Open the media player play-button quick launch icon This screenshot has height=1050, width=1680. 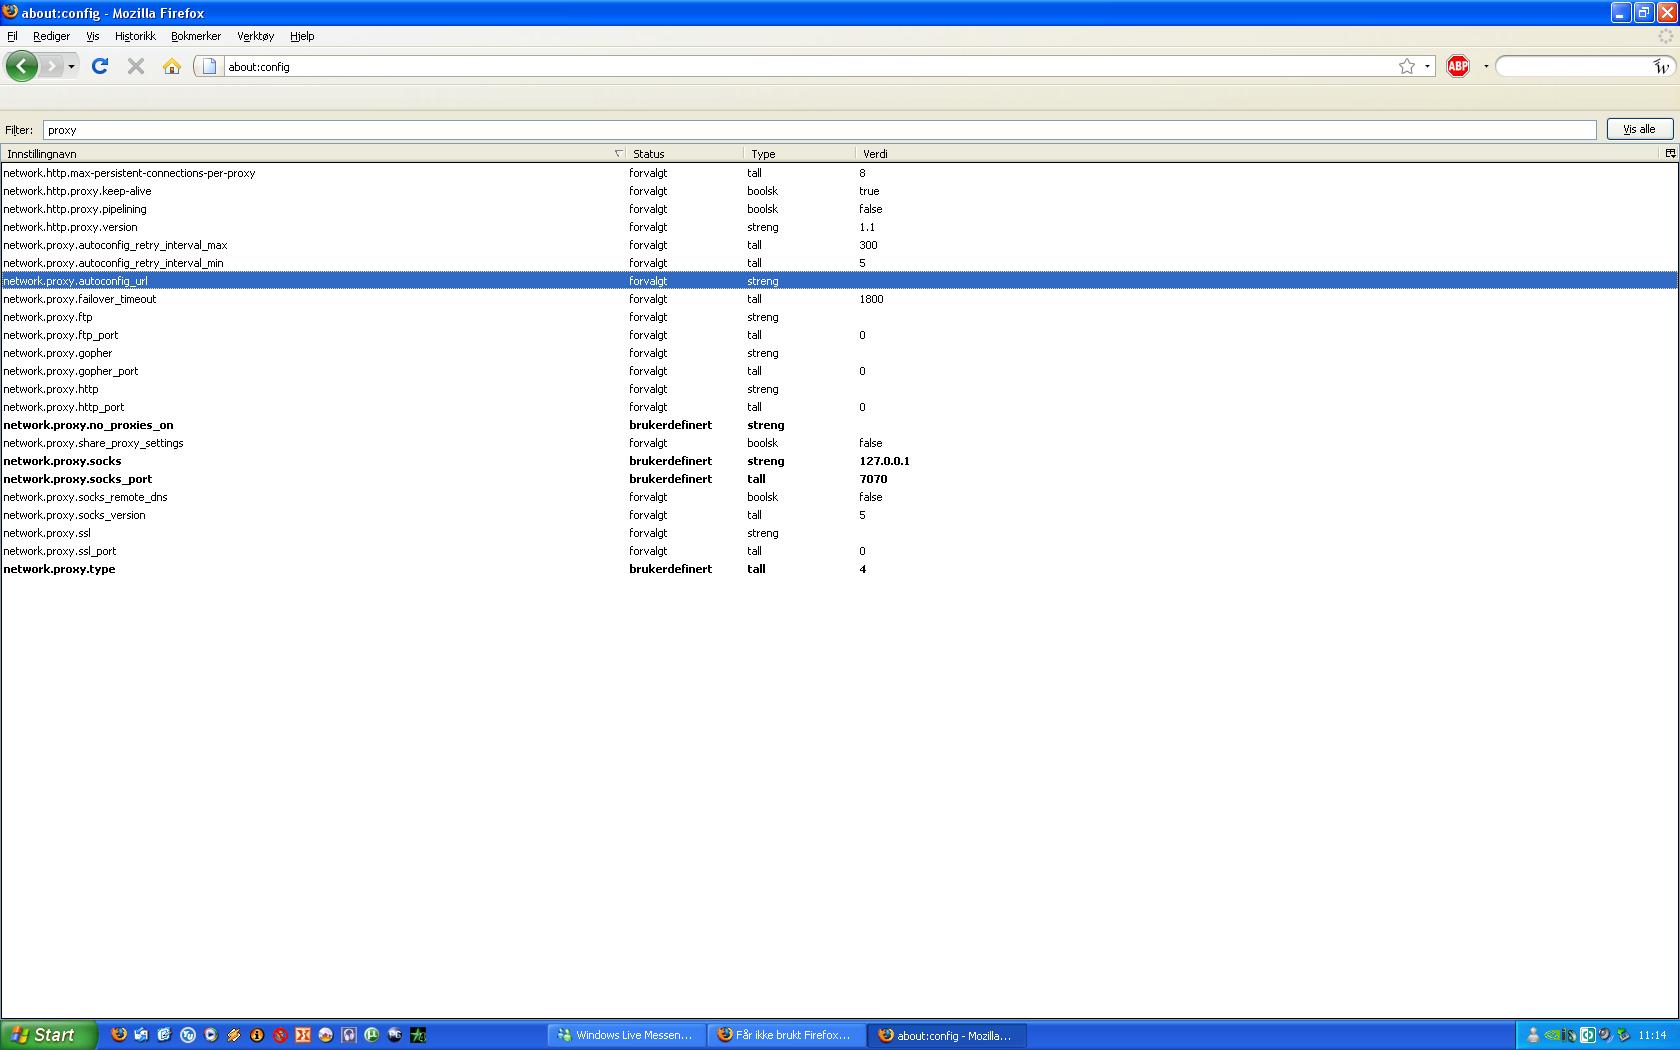pos(210,1035)
